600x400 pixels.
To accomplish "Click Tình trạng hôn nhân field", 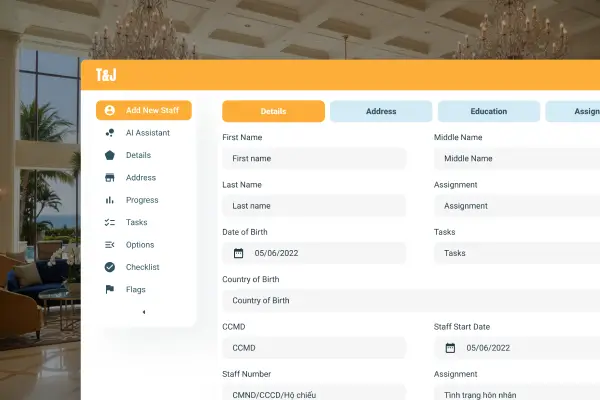I will (x=517, y=392).
